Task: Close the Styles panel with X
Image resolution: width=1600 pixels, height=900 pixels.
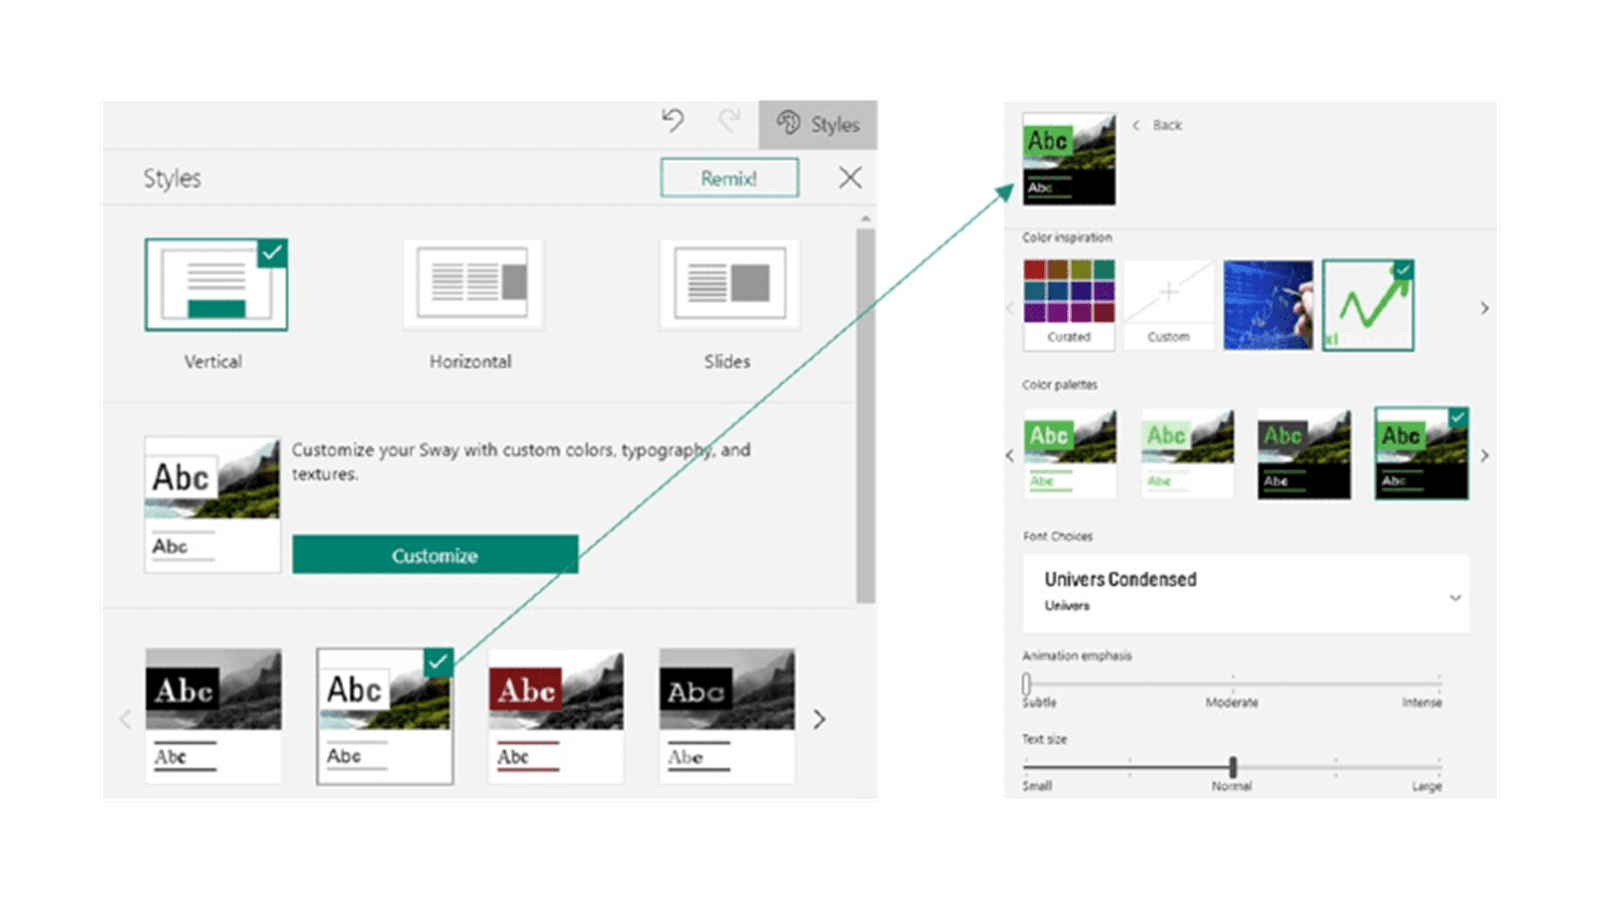Action: coord(850,178)
